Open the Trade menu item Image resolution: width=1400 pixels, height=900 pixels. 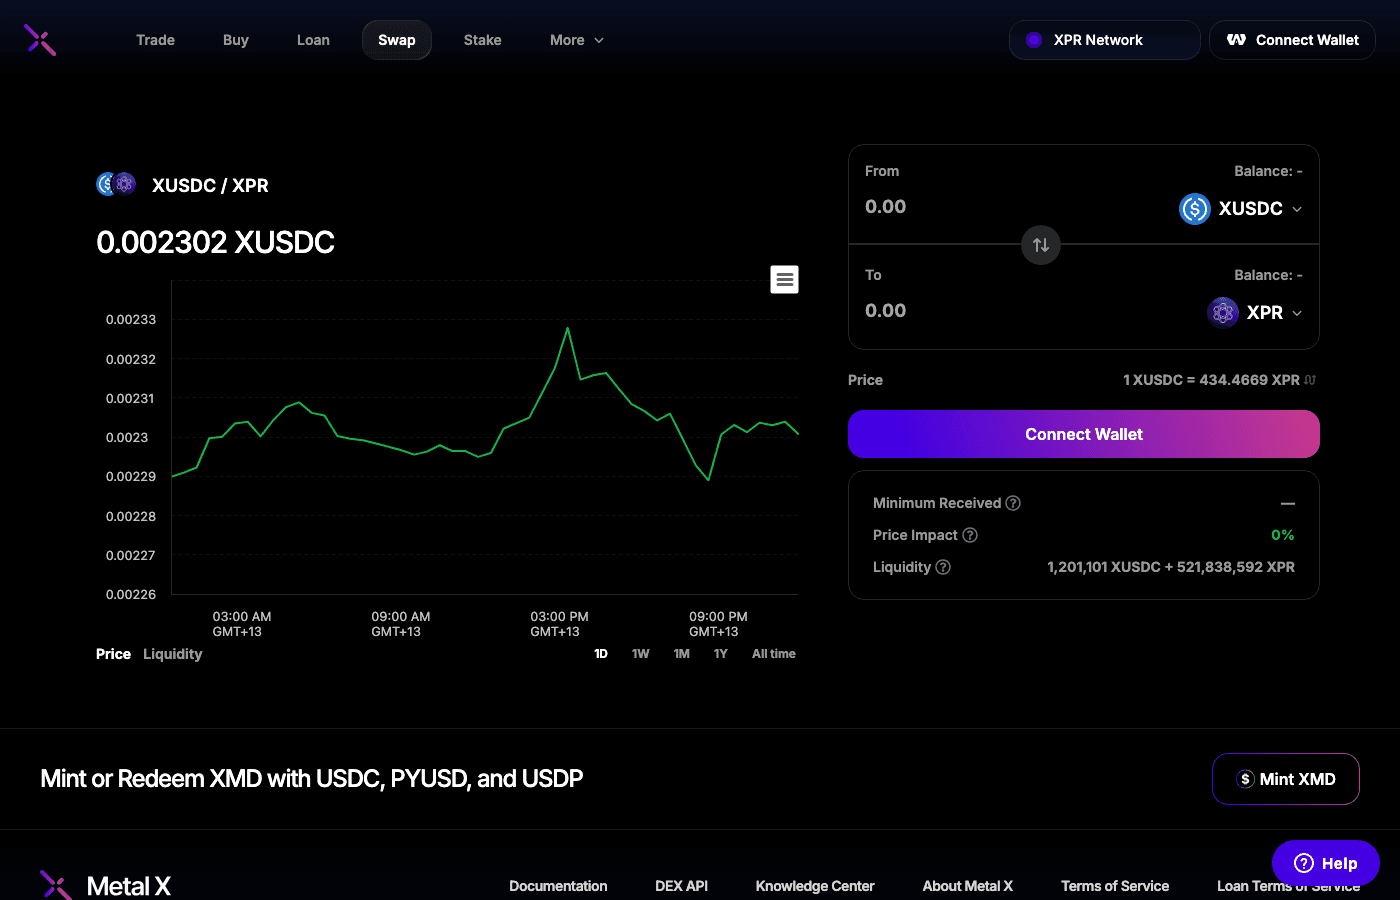click(x=155, y=40)
